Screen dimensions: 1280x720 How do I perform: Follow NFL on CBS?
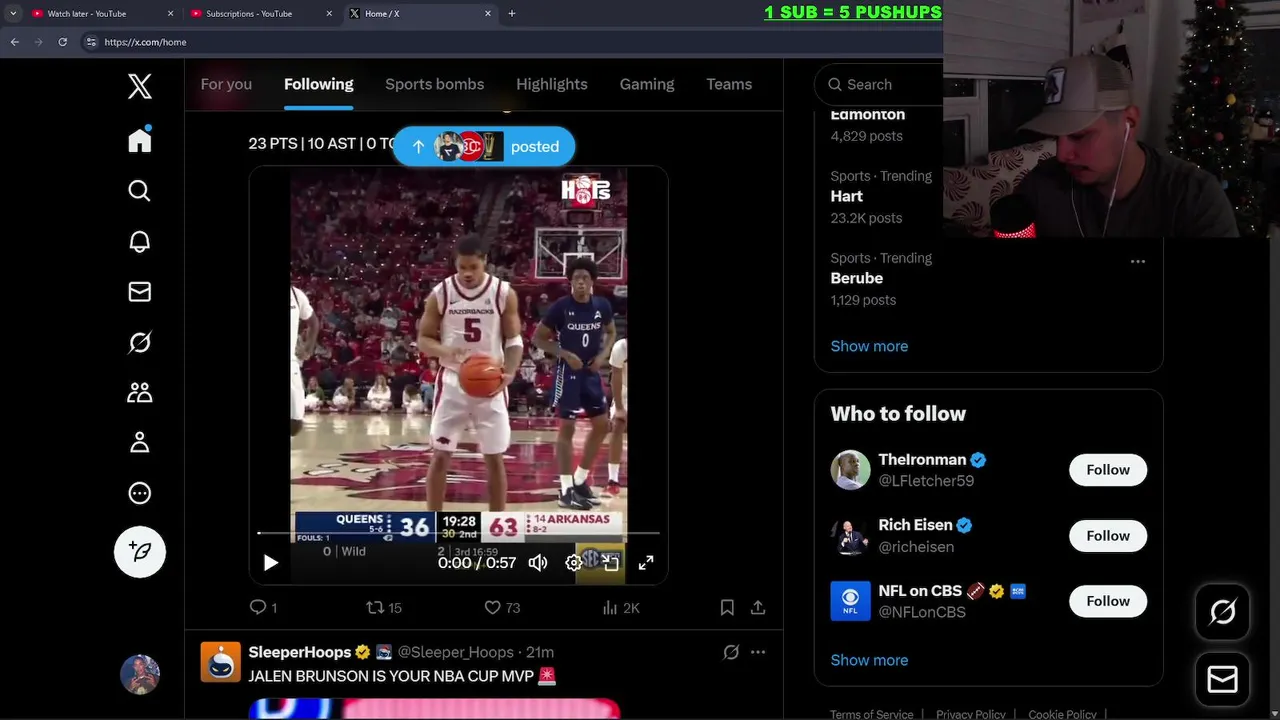click(1108, 601)
